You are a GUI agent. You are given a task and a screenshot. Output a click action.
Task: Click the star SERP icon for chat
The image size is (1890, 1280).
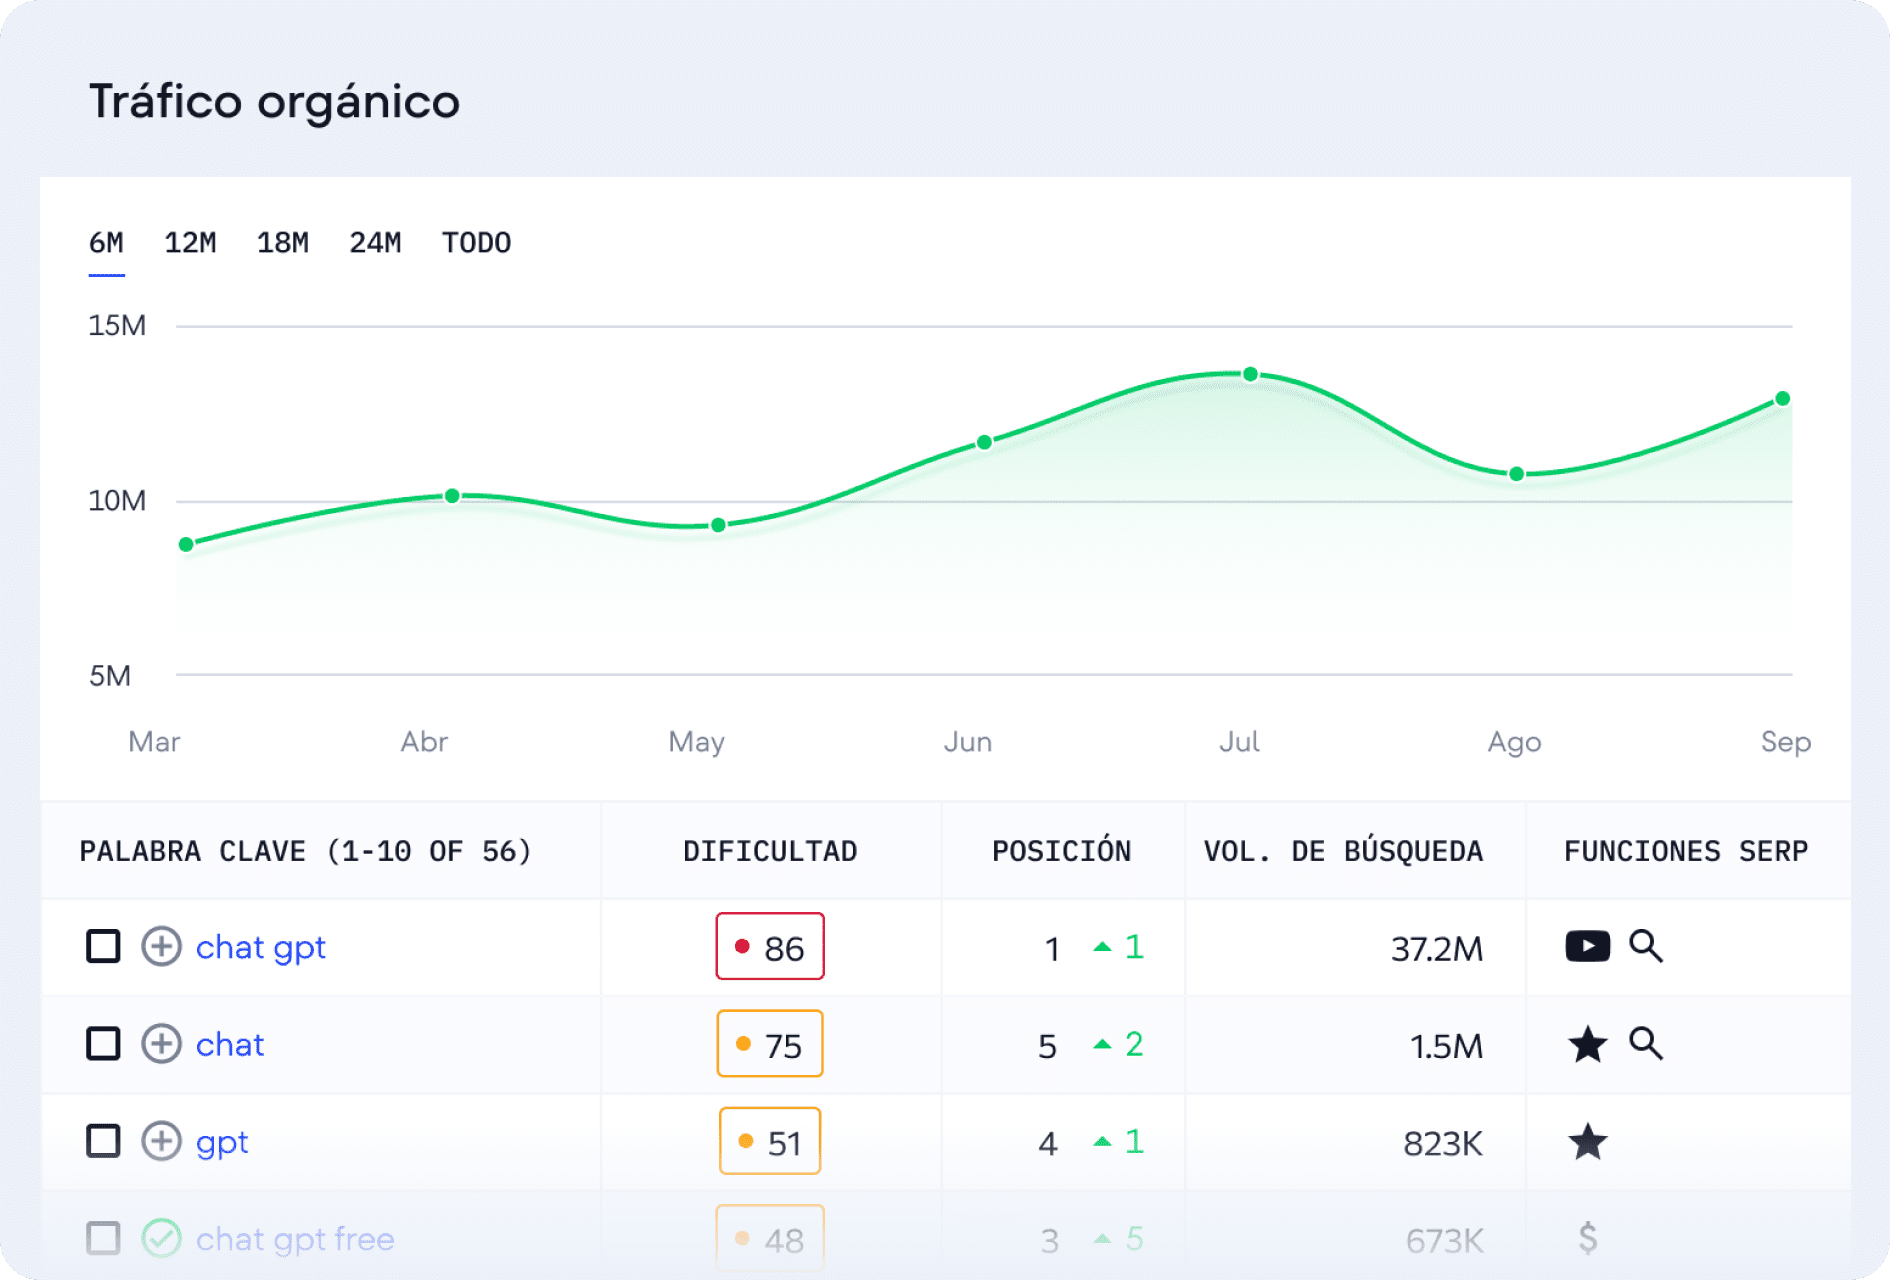1588,1044
